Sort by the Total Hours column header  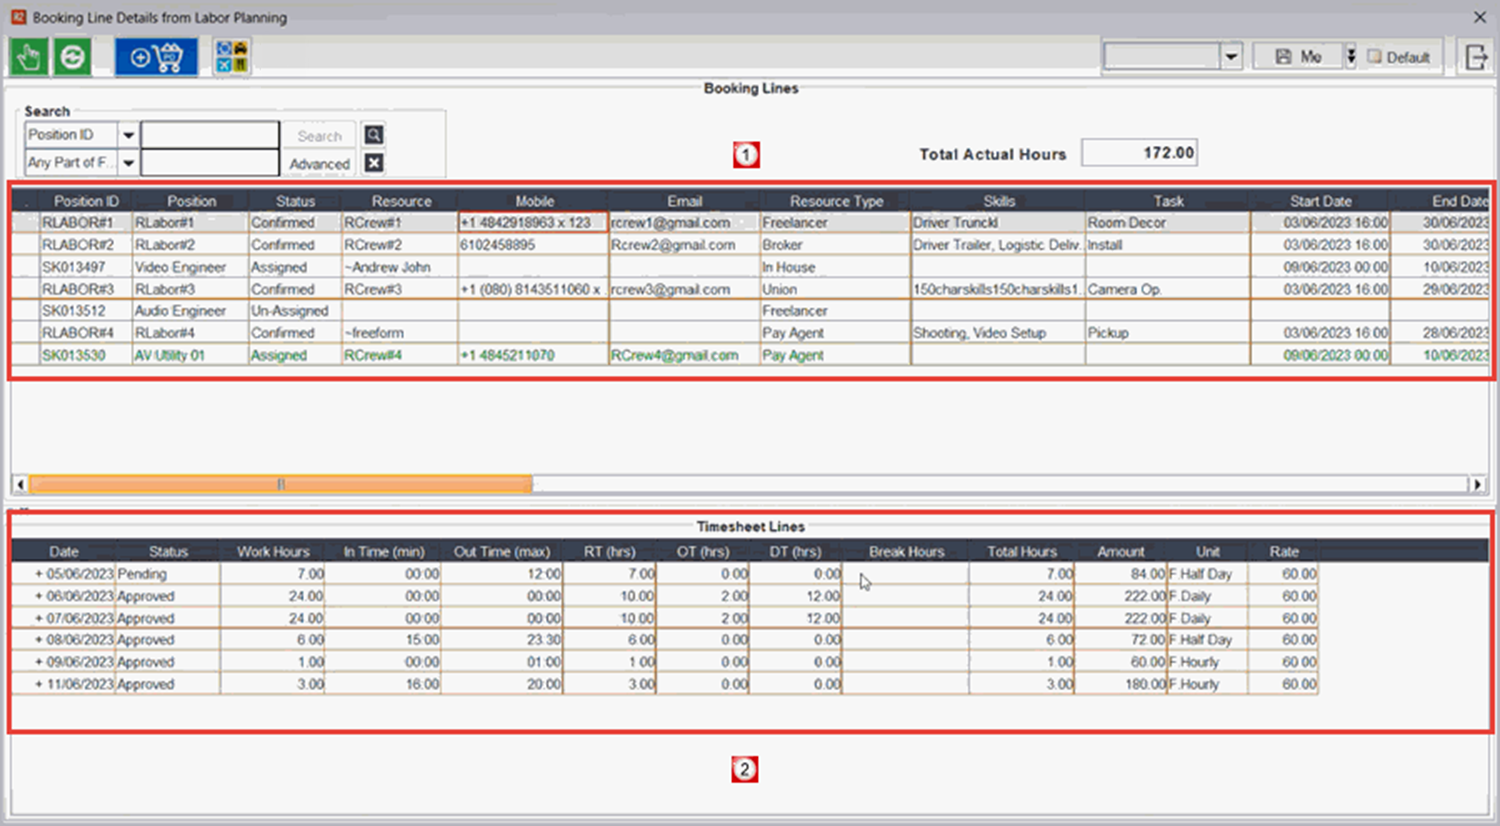[1021, 551]
